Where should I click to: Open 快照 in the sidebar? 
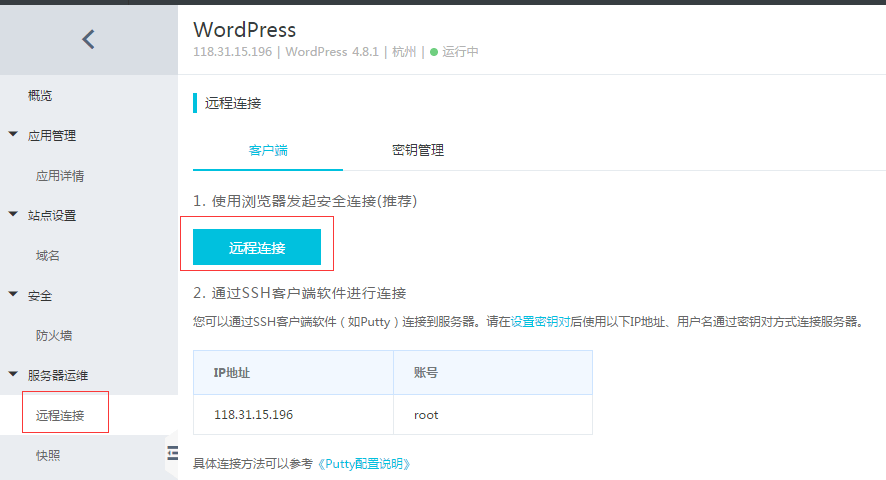(x=47, y=455)
